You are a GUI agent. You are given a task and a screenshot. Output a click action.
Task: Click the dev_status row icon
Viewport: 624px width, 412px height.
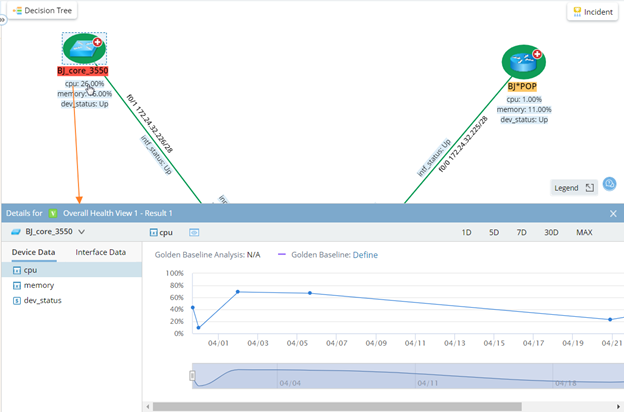[x=17, y=301]
